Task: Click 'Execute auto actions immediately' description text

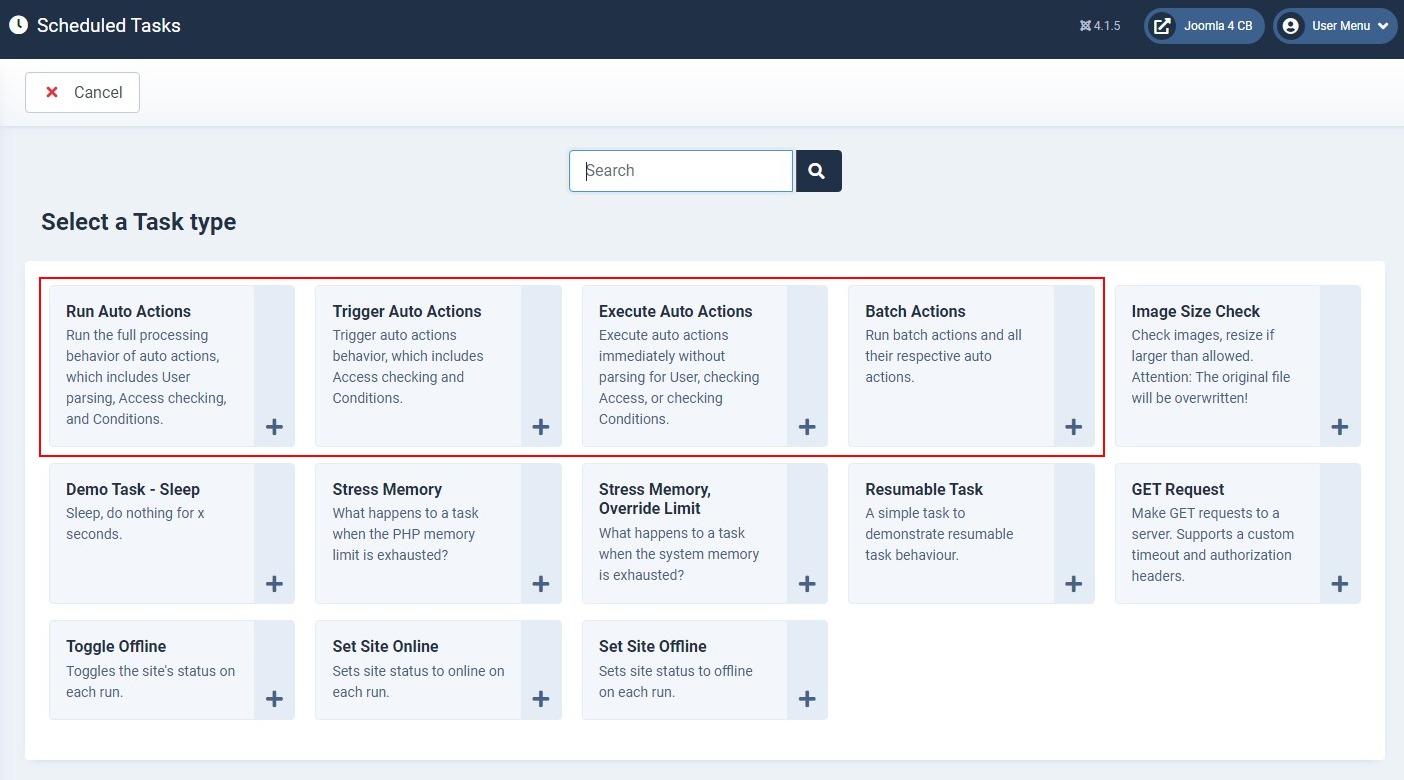Action: [679, 377]
